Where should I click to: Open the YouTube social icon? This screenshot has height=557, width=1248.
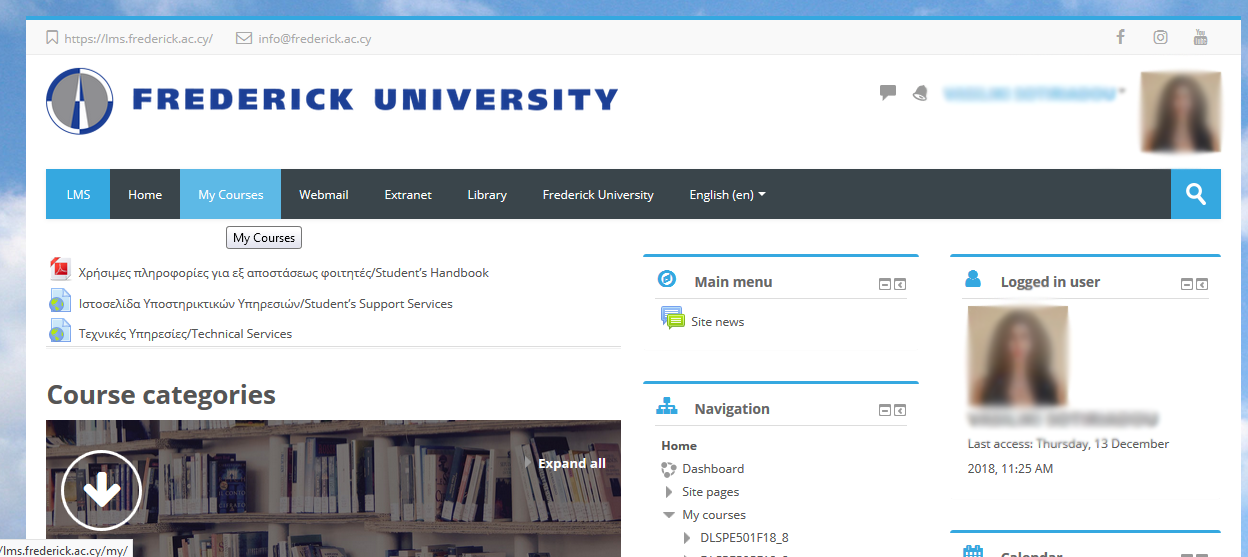(1200, 38)
